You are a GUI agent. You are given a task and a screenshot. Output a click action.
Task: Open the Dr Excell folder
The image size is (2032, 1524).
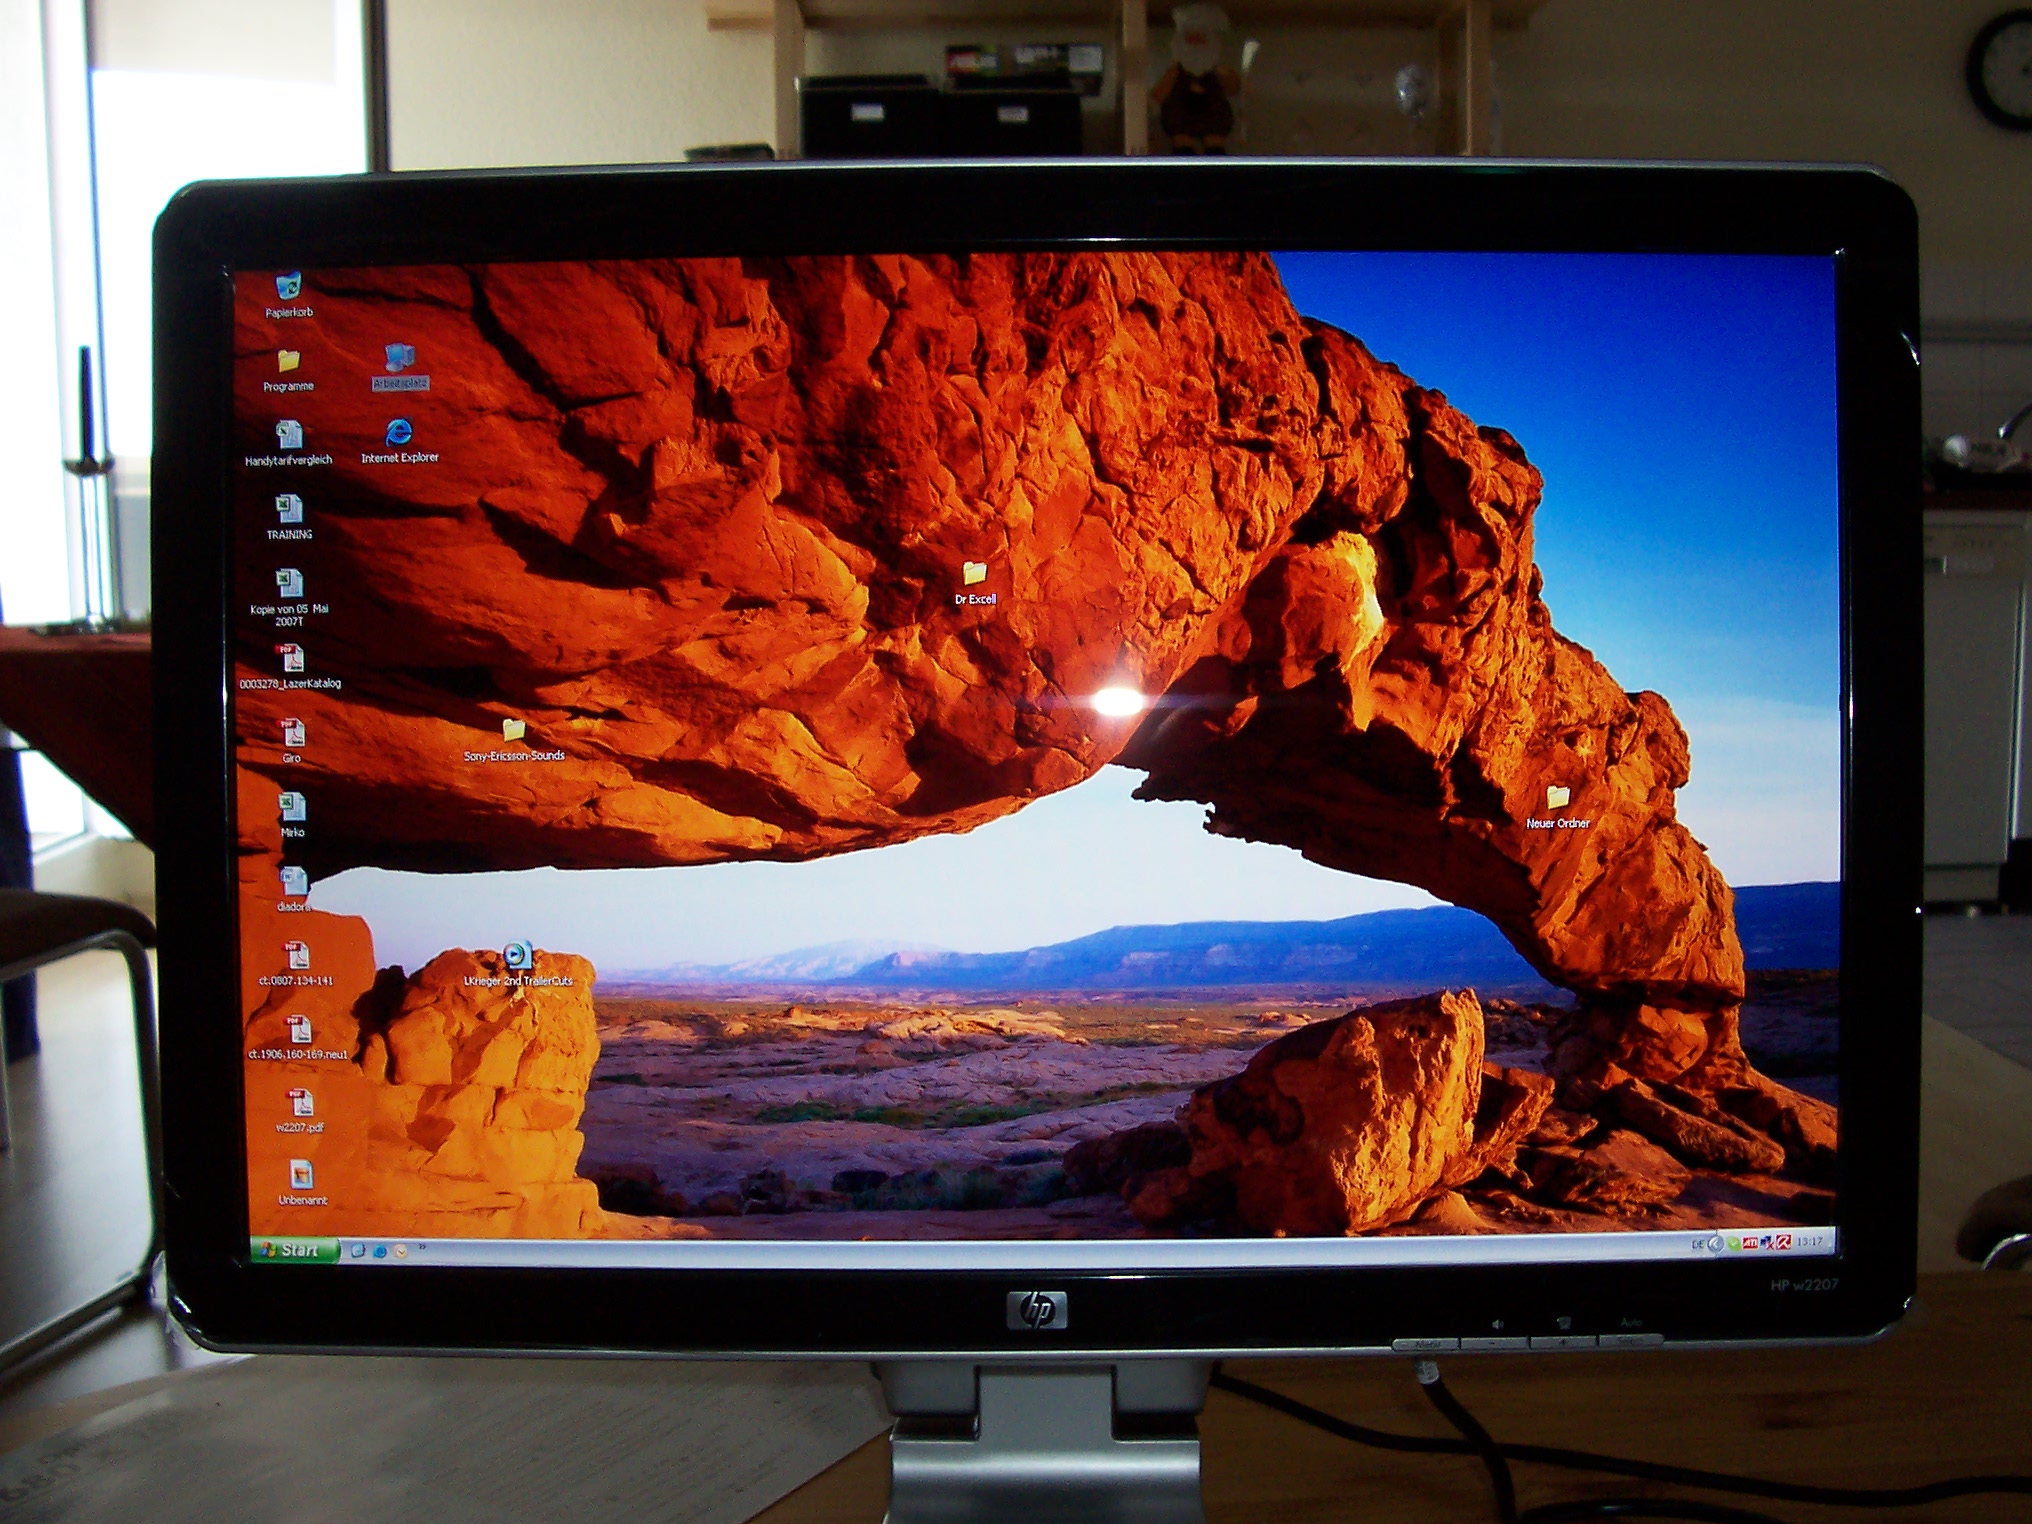[975, 574]
